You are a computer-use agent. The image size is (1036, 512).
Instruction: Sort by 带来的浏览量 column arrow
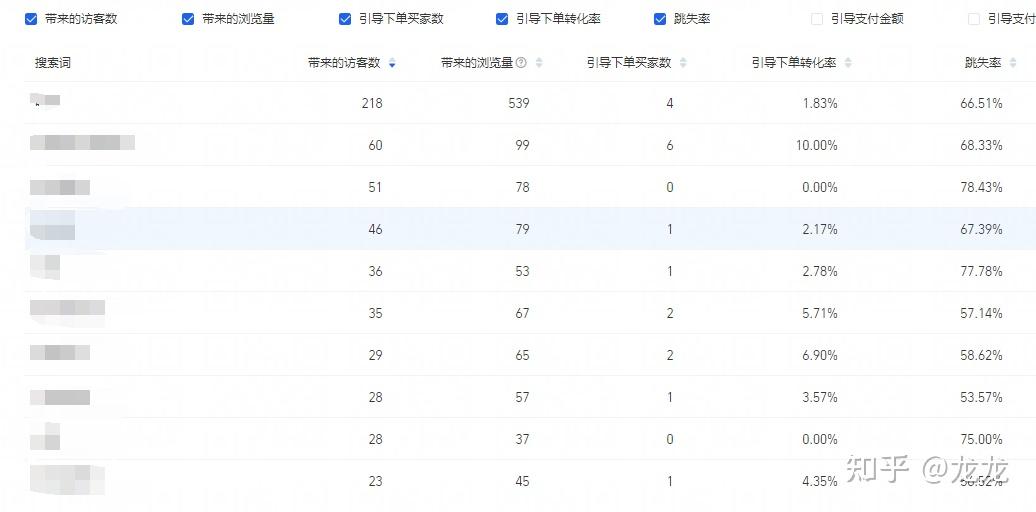point(539,63)
